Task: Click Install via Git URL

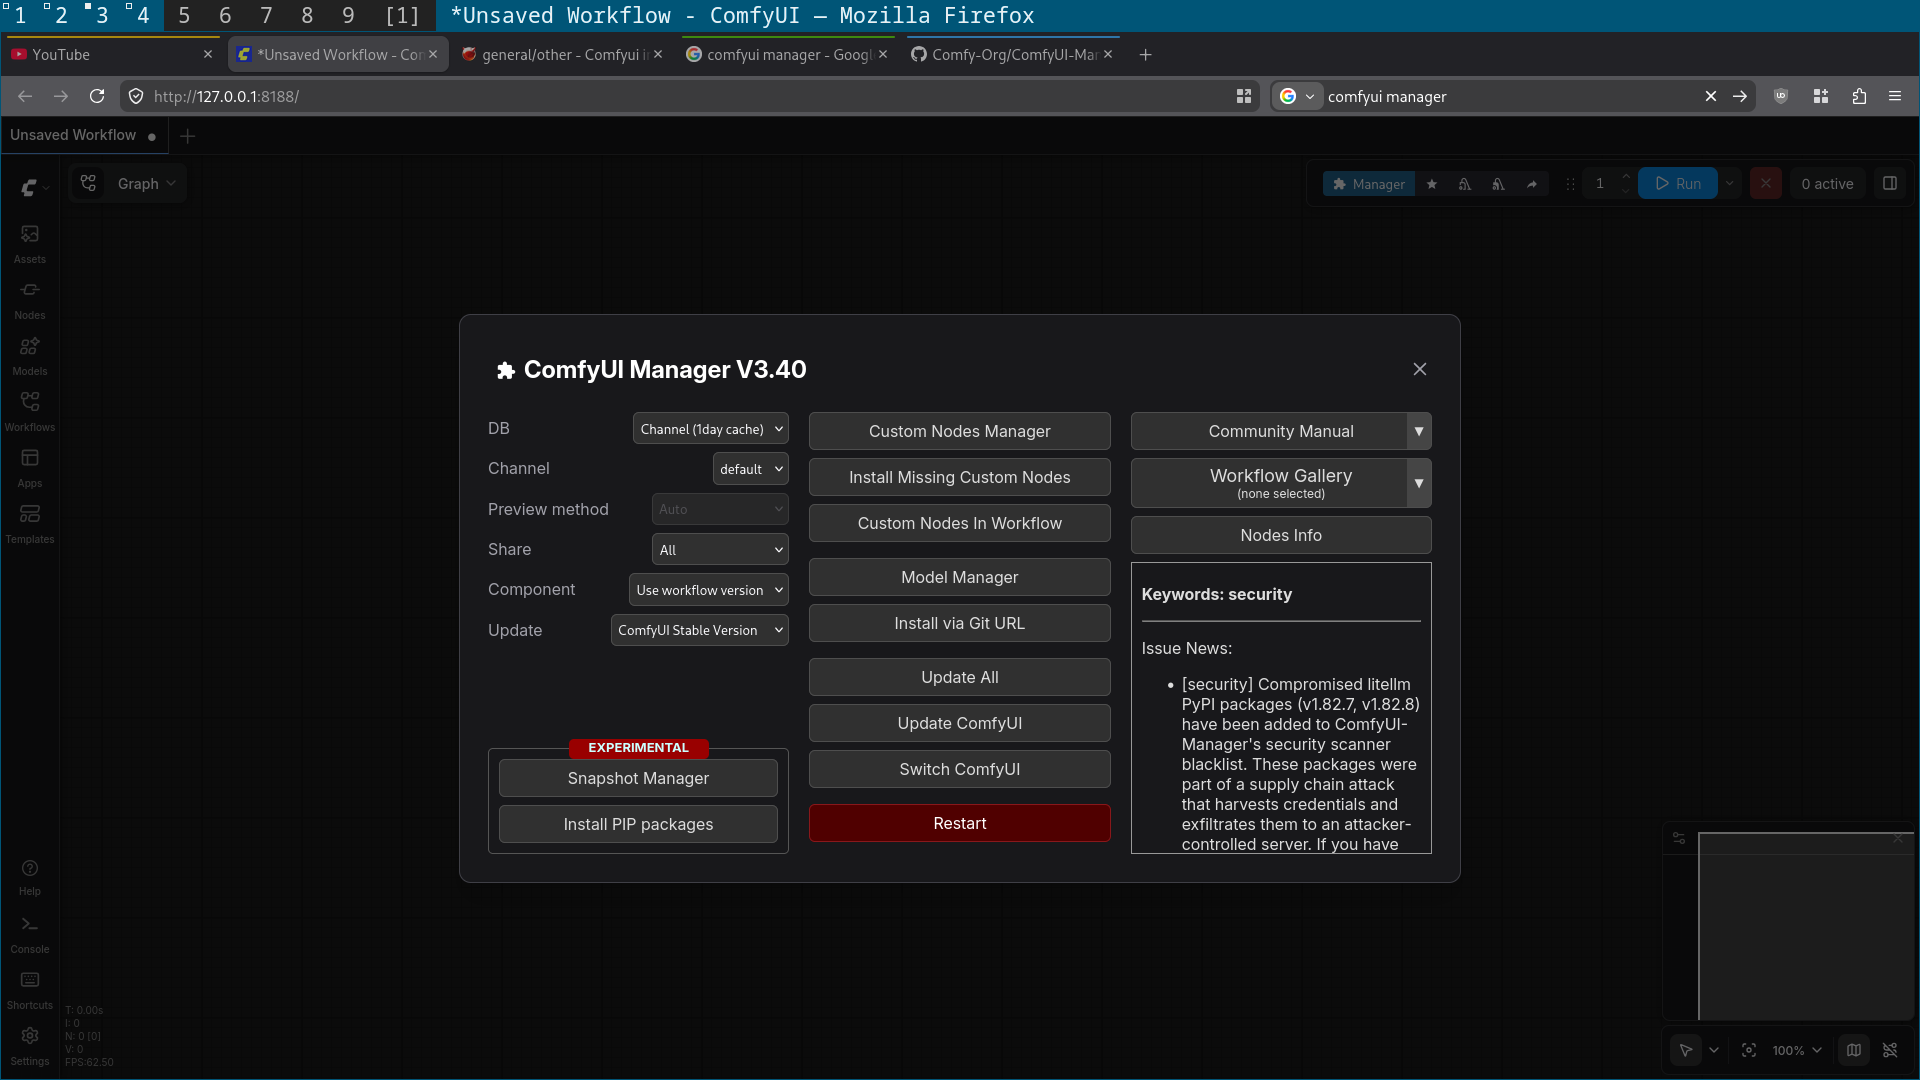Action: coord(960,623)
